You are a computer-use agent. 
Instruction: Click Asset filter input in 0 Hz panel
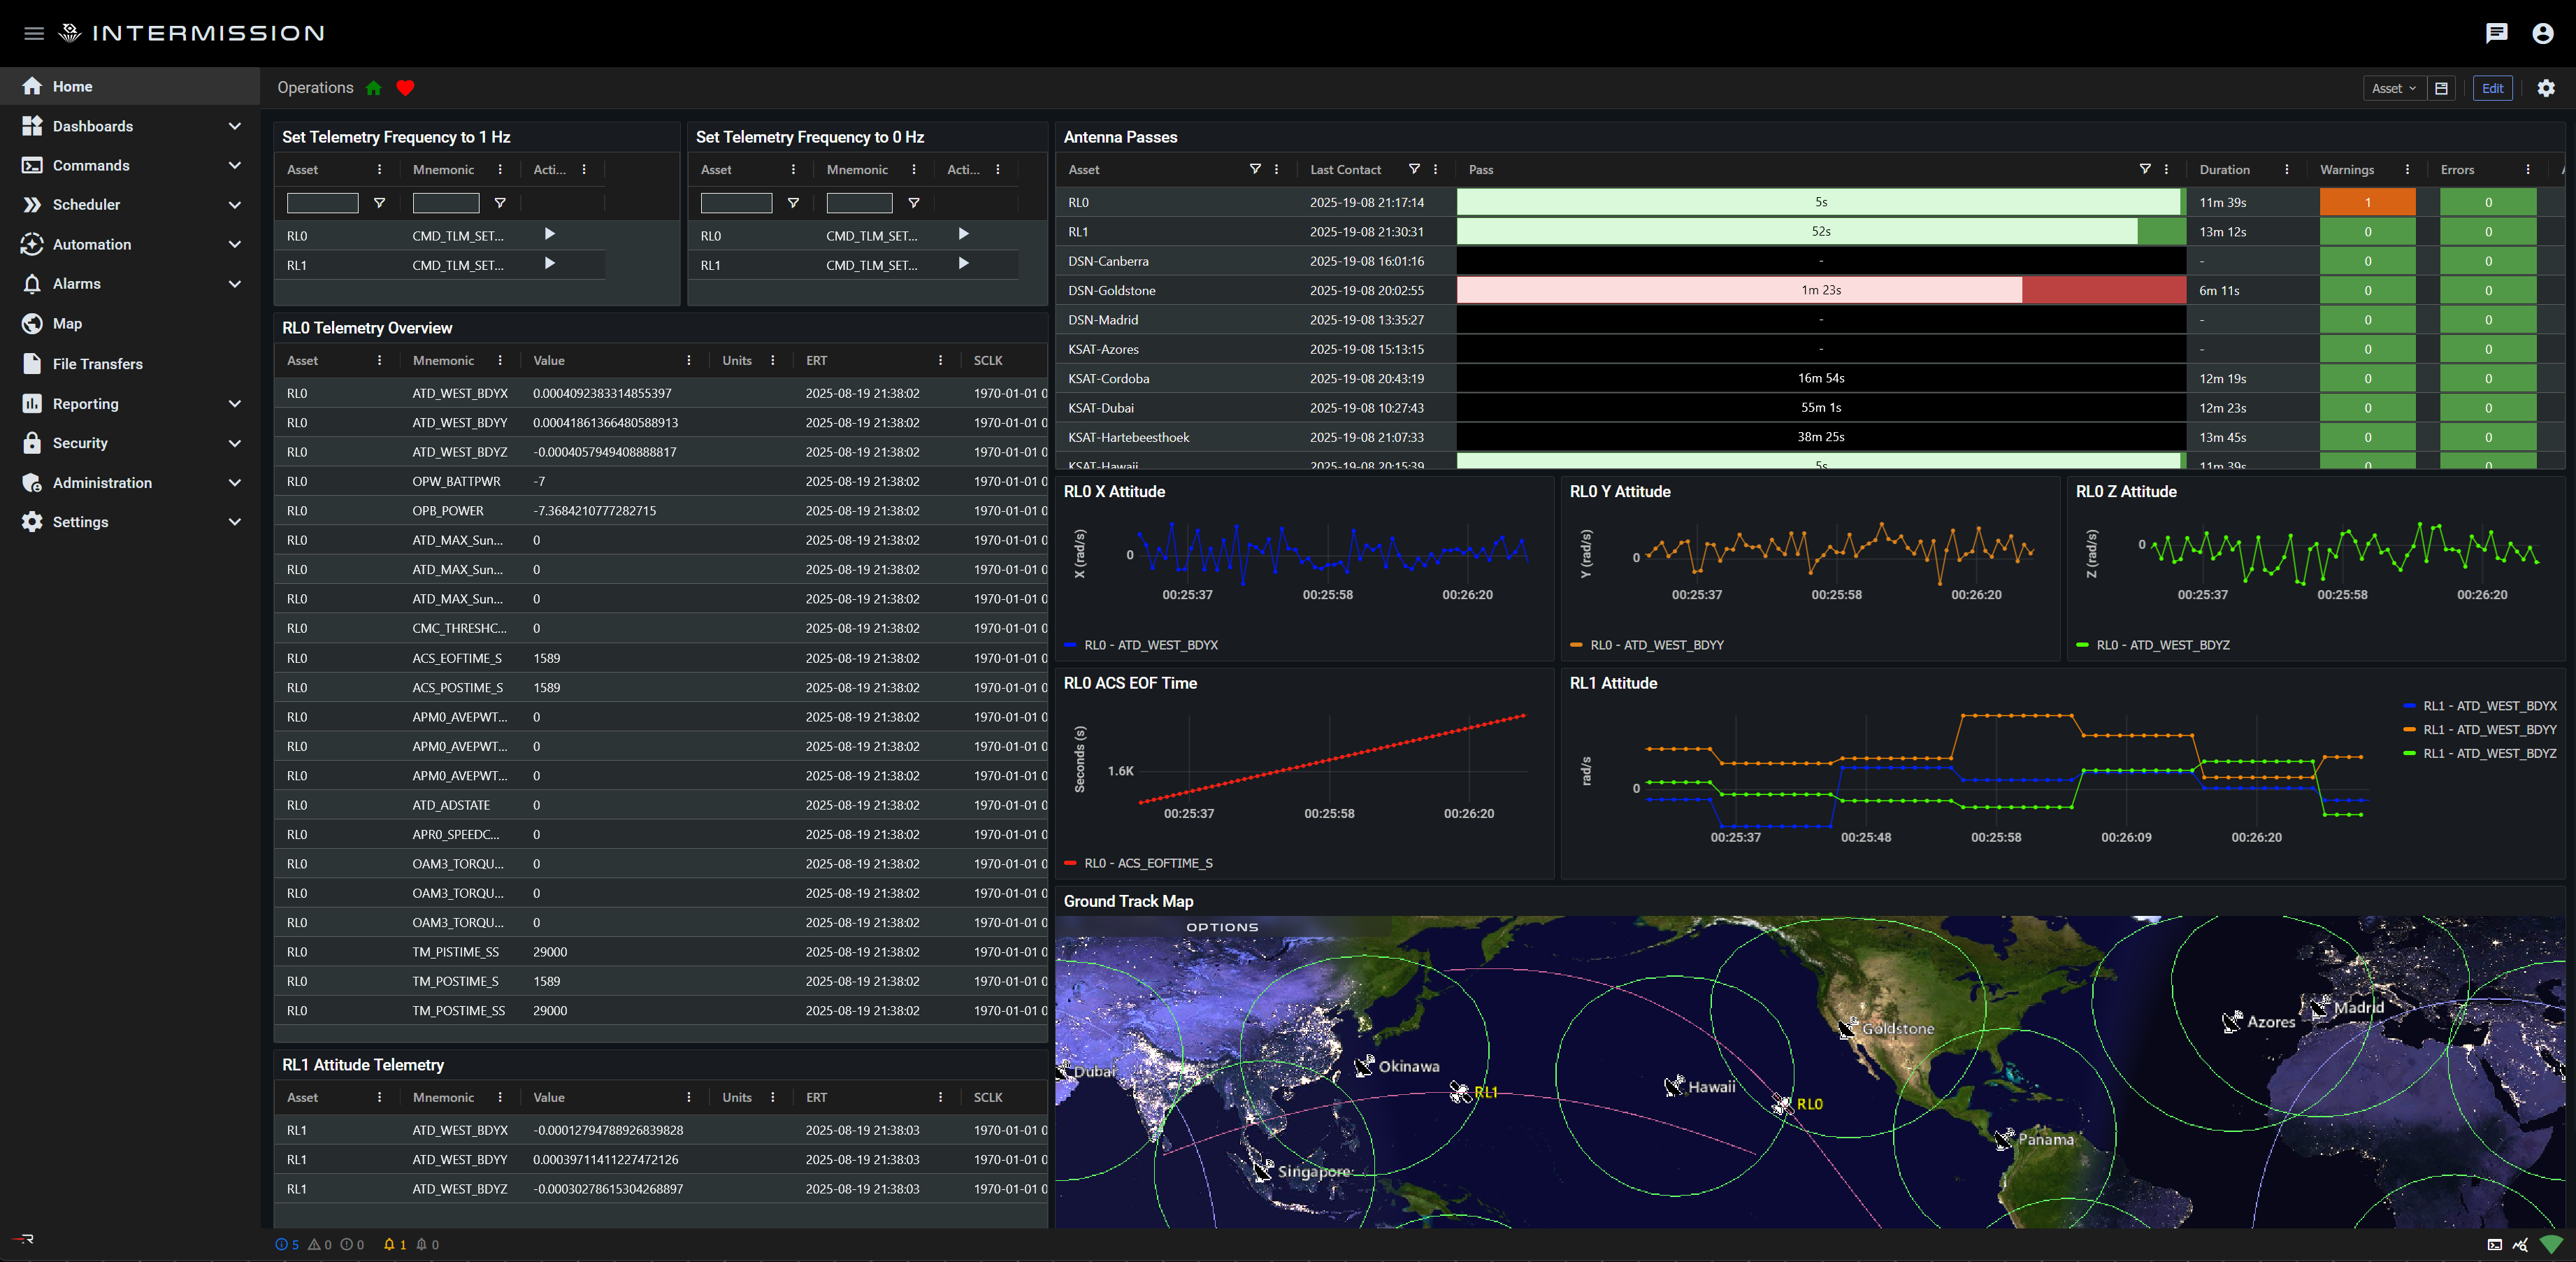(736, 203)
